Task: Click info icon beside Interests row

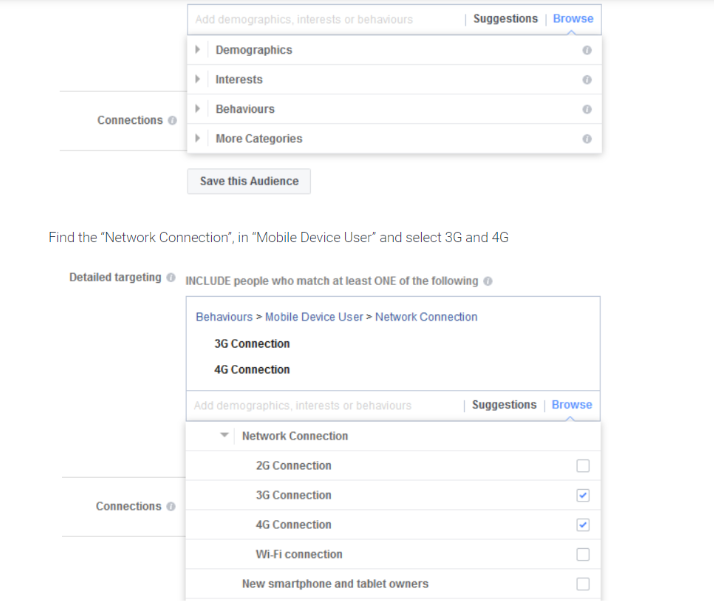Action: click(587, 80)
